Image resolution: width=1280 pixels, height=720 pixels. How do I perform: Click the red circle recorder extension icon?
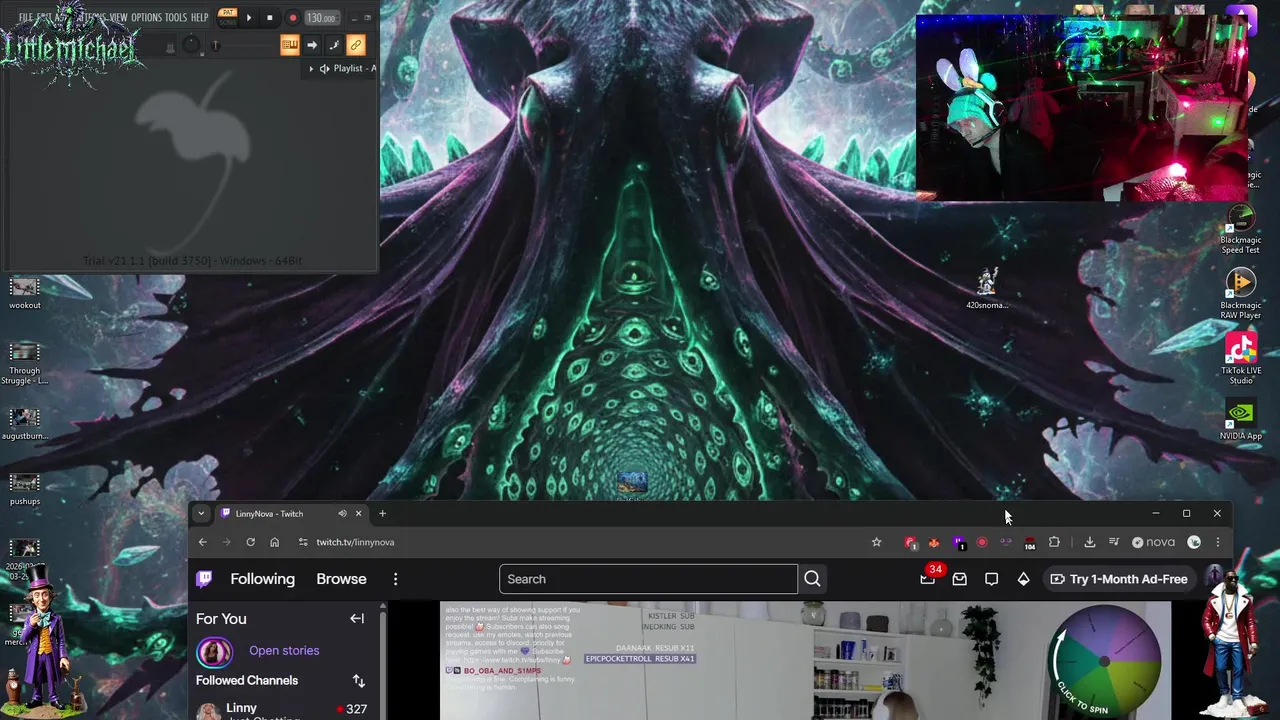click(x=982, y=542)
